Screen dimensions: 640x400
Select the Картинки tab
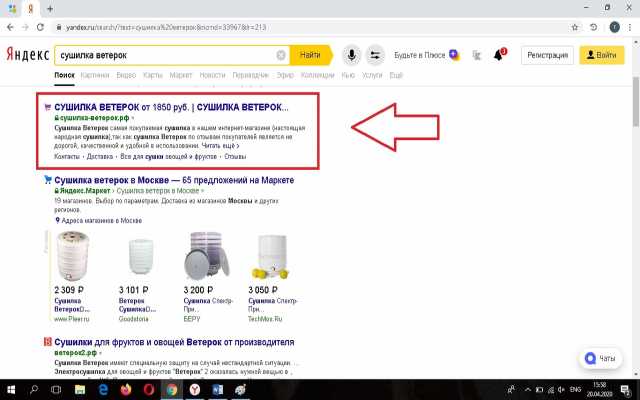pos(95,75)
